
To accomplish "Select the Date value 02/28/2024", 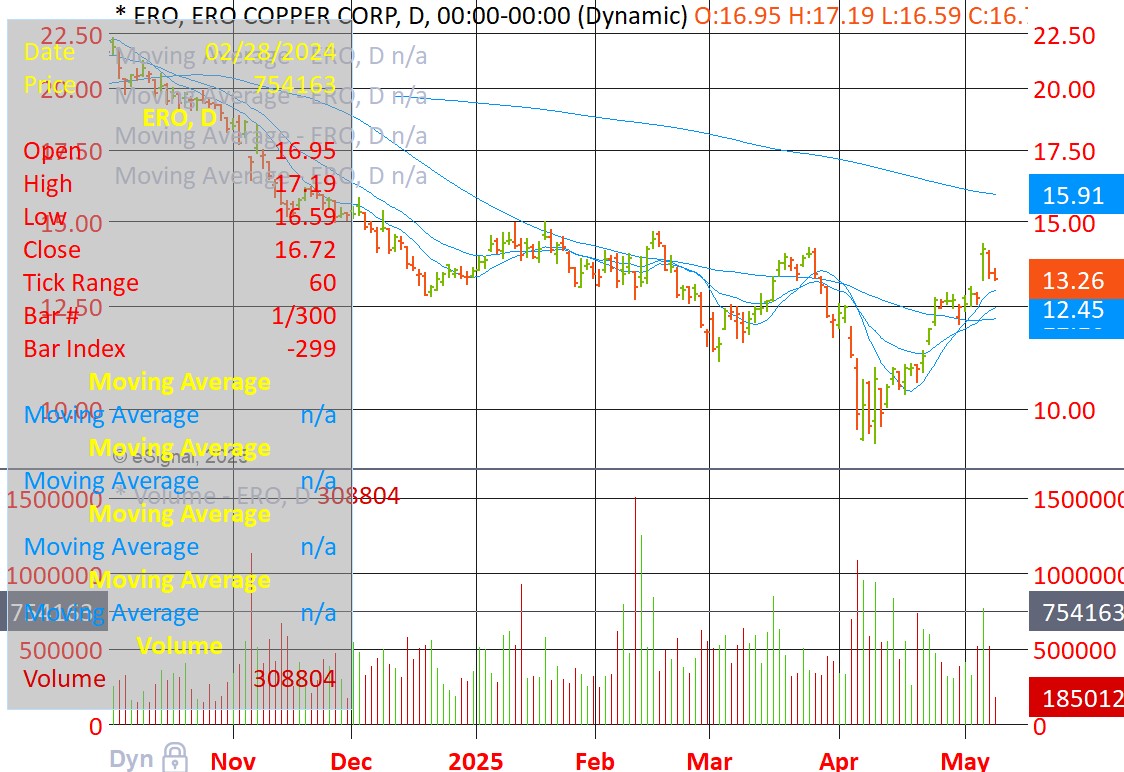I will [x=270, y=52].
